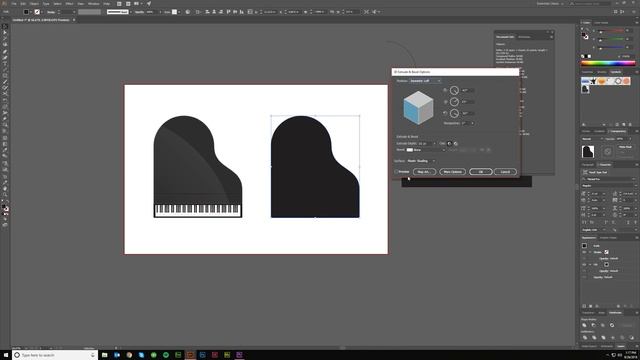
Task: Toggle visibility of the Fill appearance row
Action: tap(584, 264)
